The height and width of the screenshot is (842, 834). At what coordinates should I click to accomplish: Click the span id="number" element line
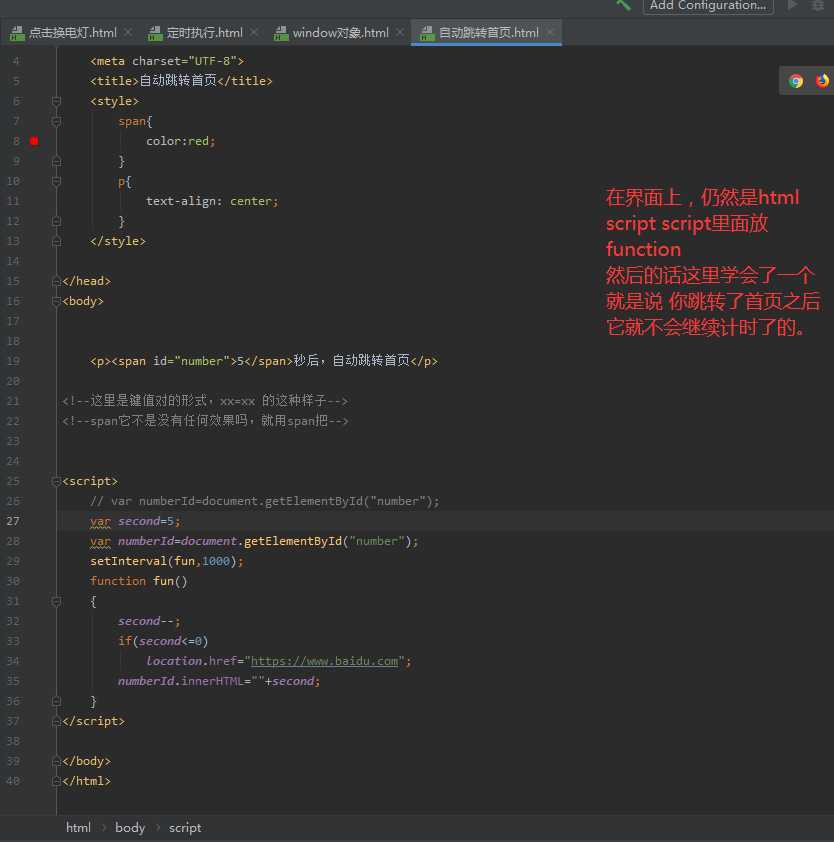click(x=264, y=361)
